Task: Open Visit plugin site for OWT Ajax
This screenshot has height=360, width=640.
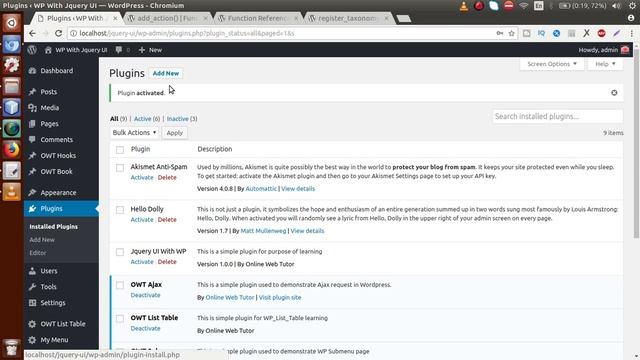Action: coord(280,297)
